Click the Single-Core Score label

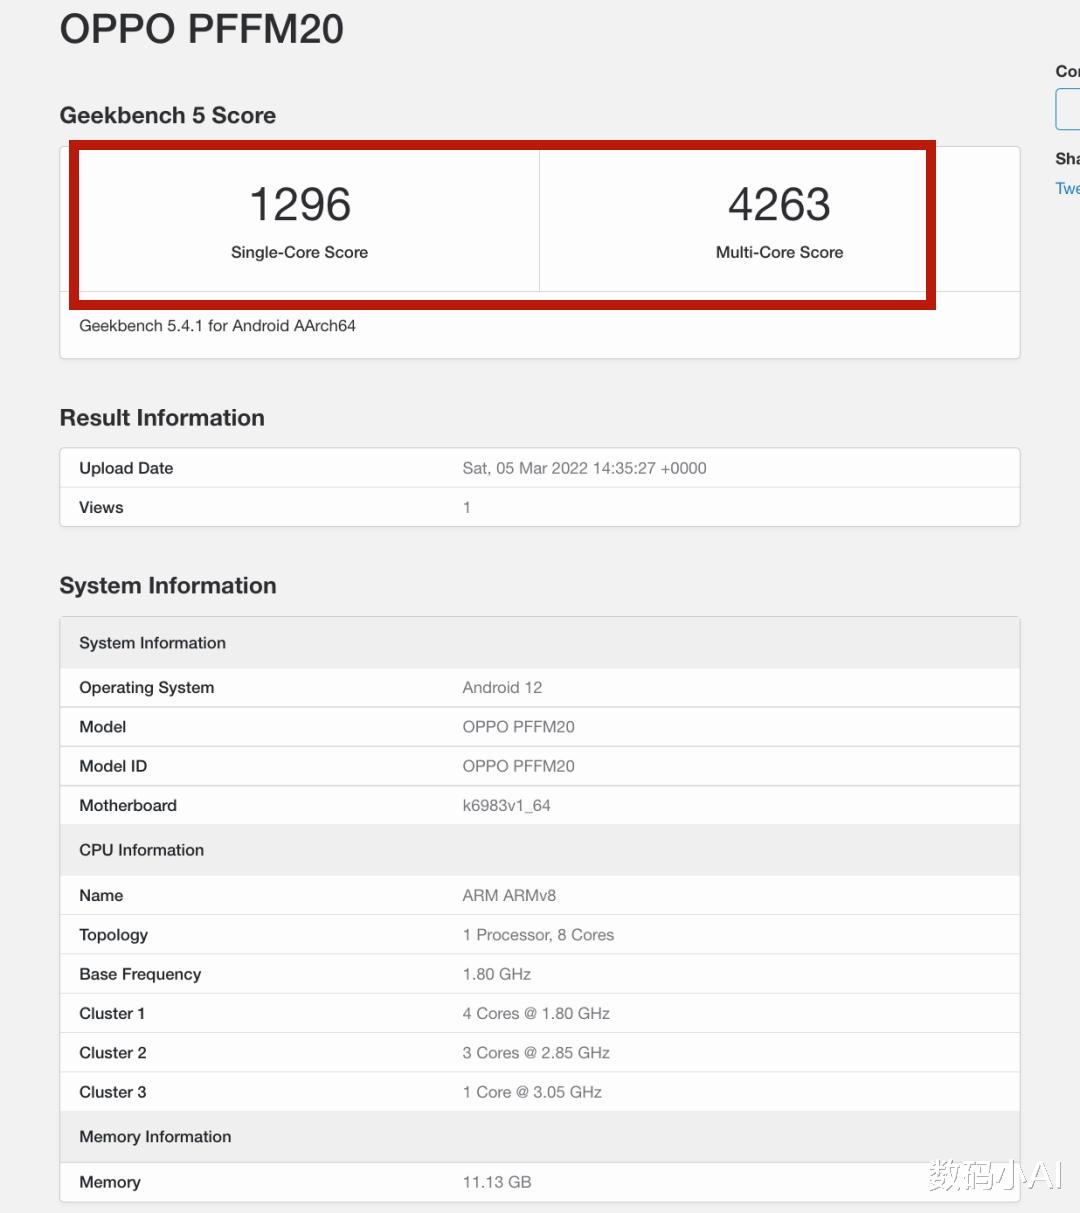299,252
